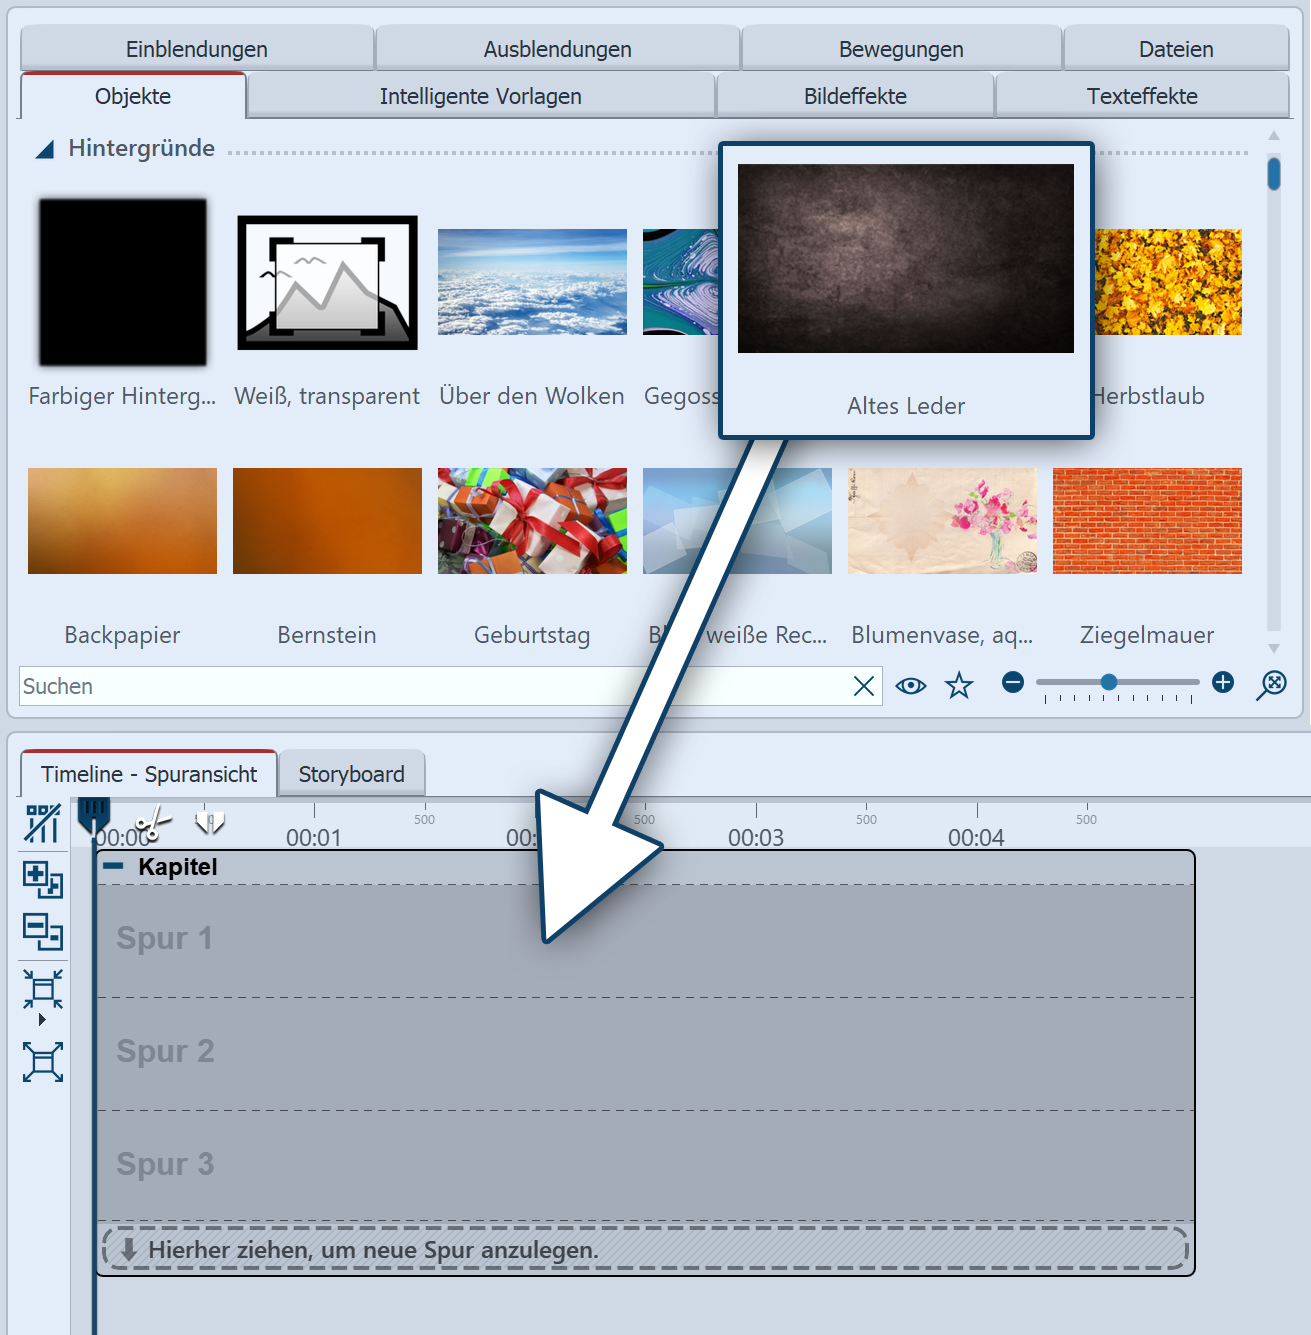
Task: Click the add track plus icon
Action: (43, 880)
